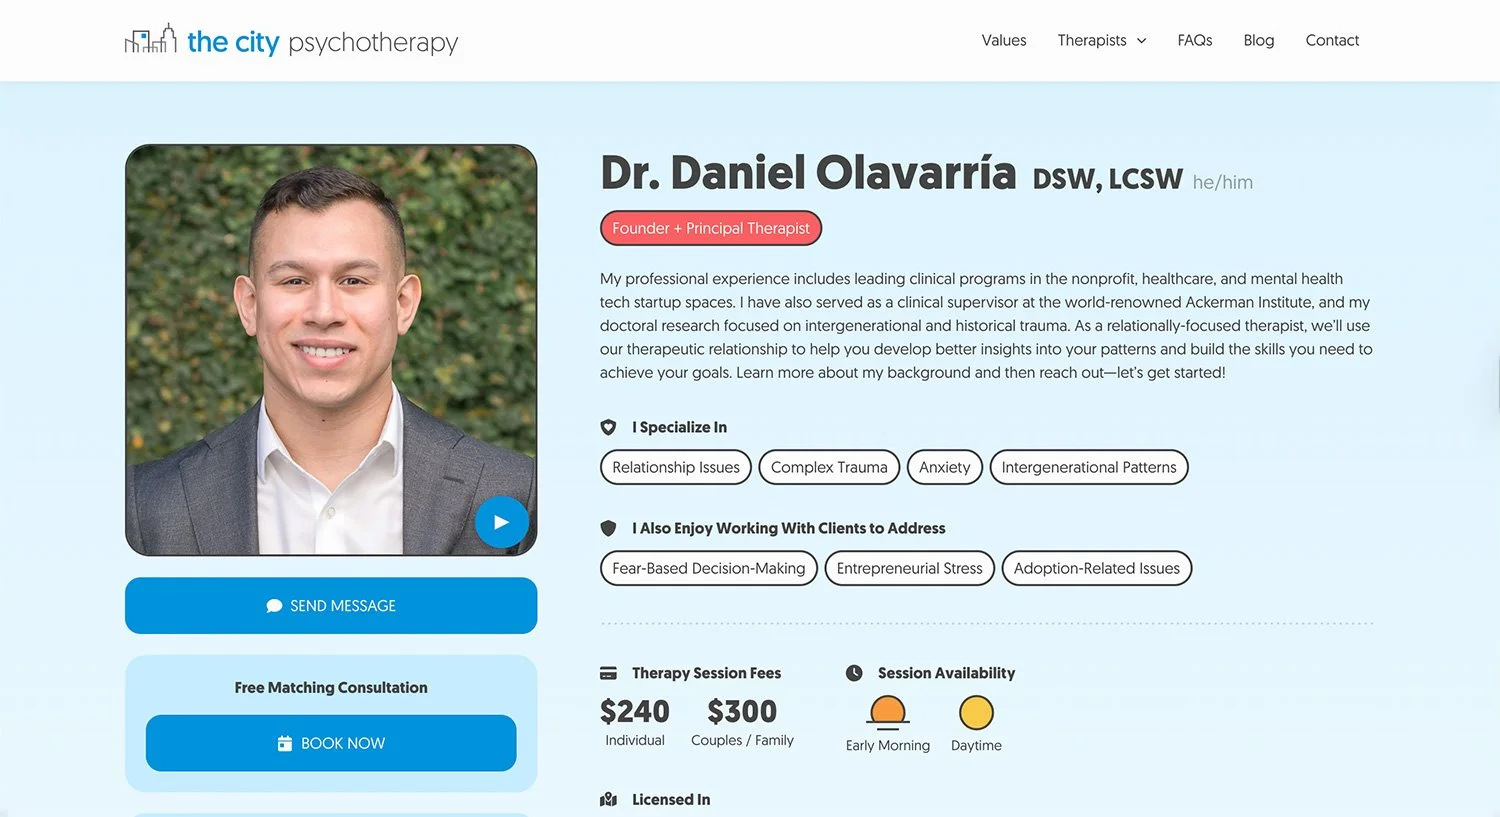Play the therapist intro video

coord(501,522)
